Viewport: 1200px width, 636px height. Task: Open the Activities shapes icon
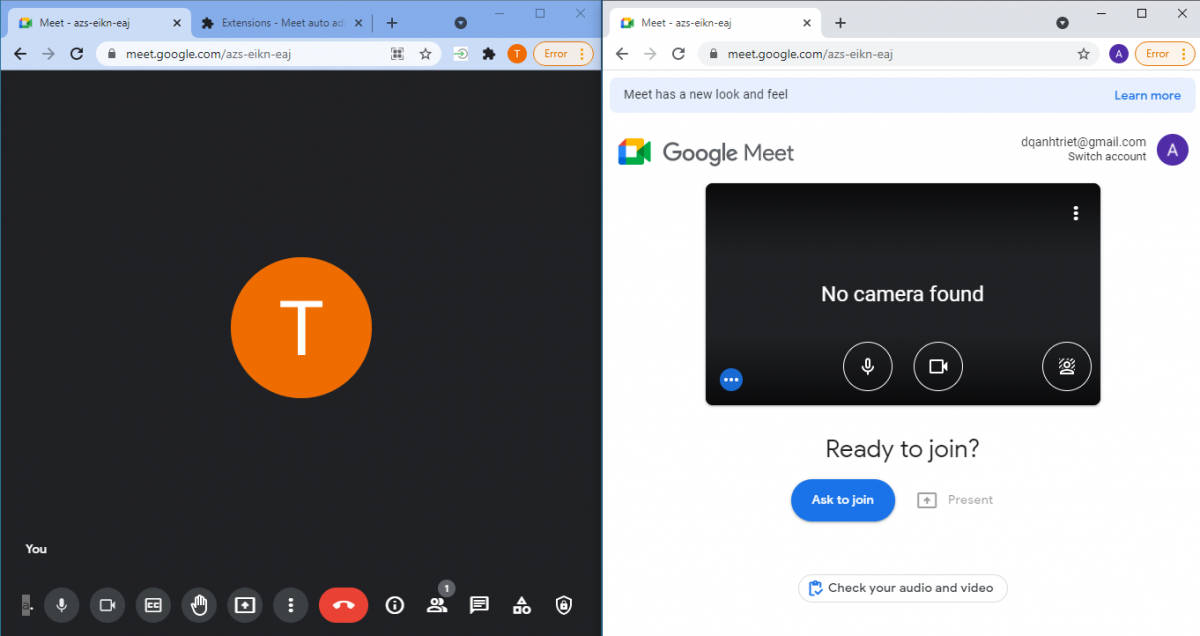pyautogui.click(x=521, y=605)
